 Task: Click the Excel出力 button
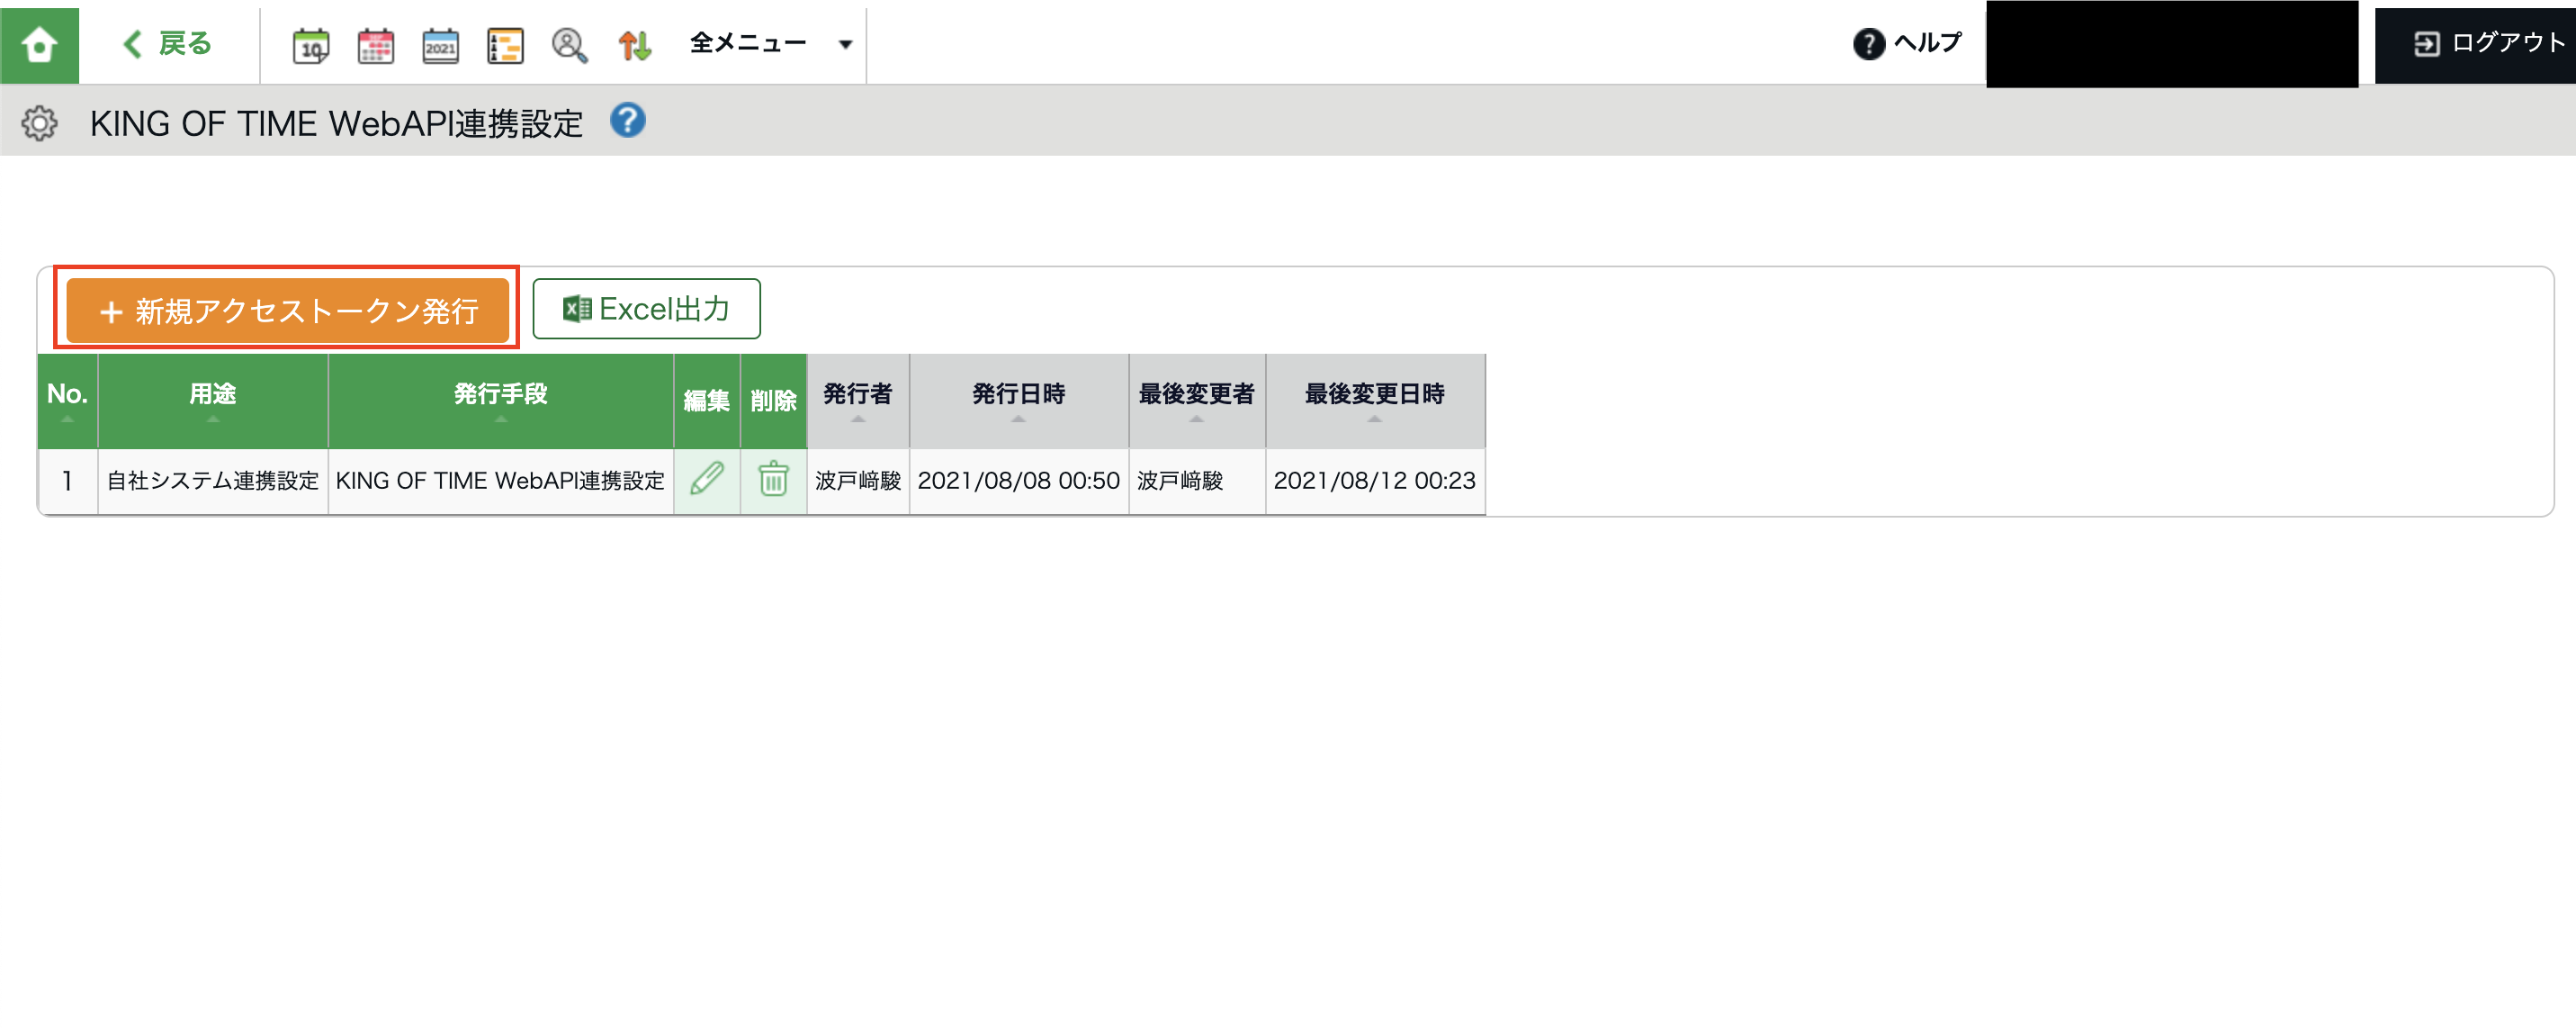tap(646, 309)
